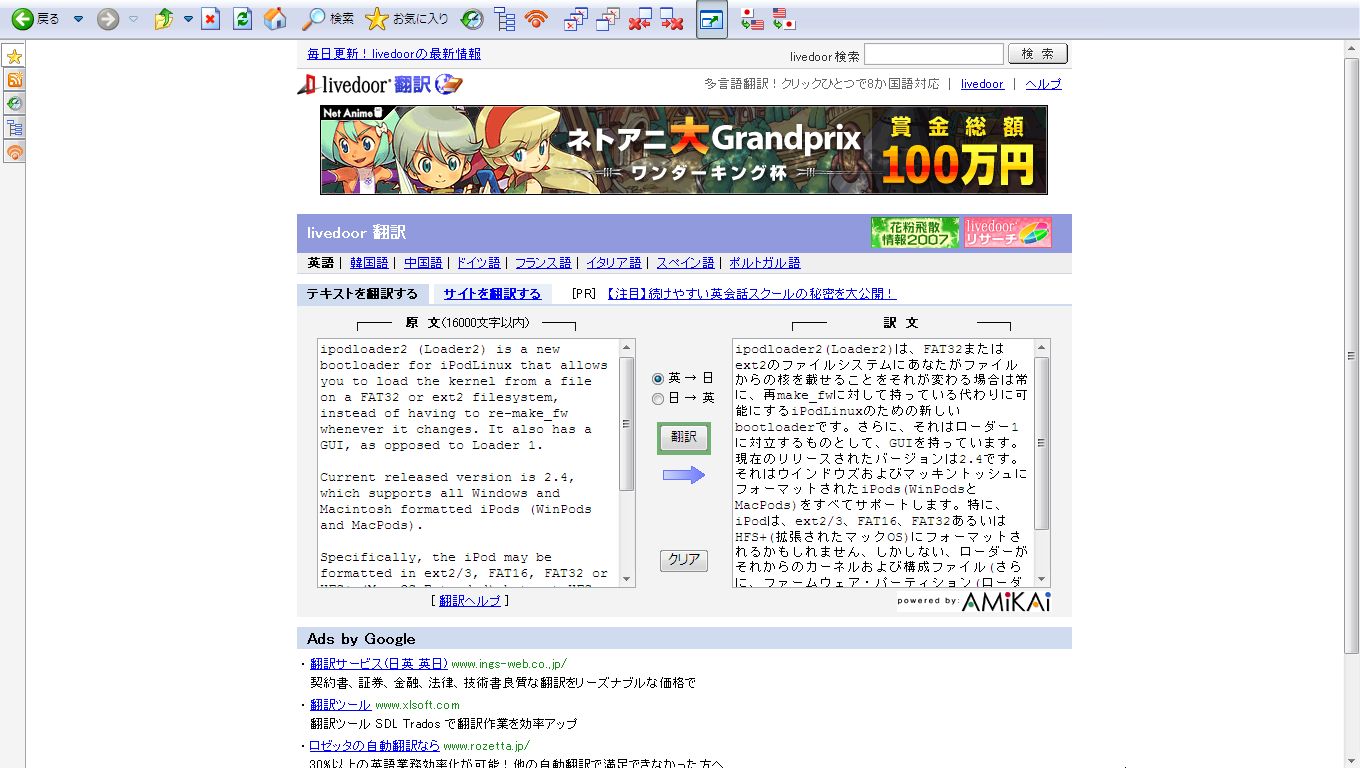Click the livedoor検索 text input field
This screenshot has width=1360, height=768.
coord(934,54)
